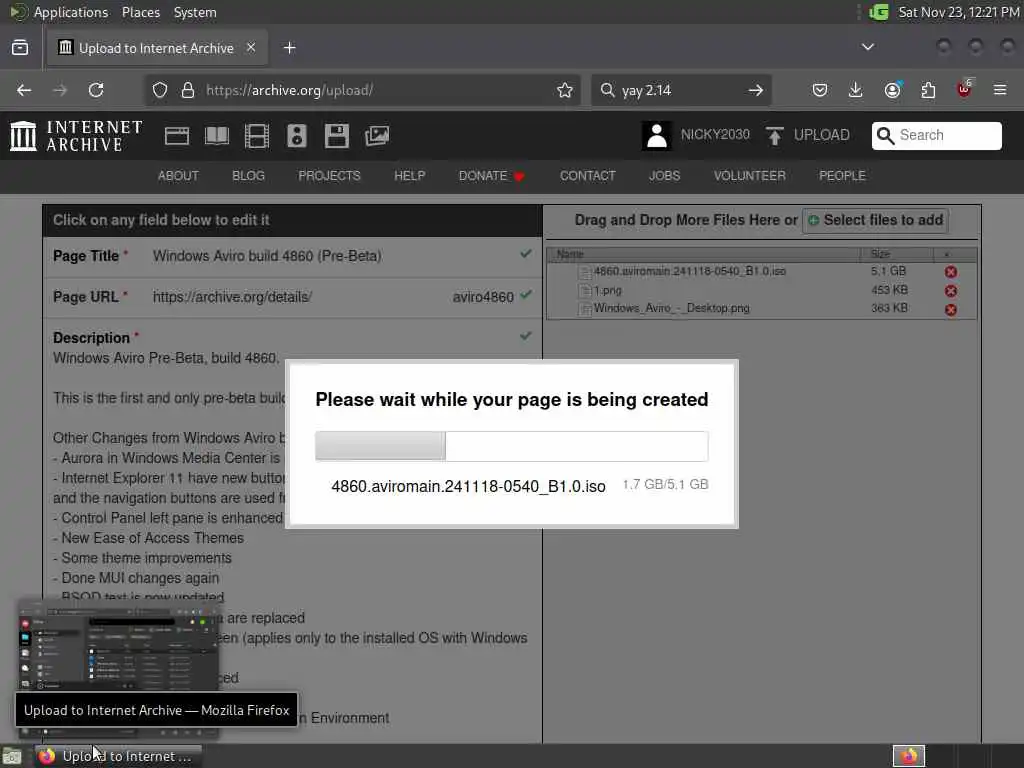This screenshot has width=1024, height=768.
Task: Focus the archive Search box
Action: pos(936,135)
